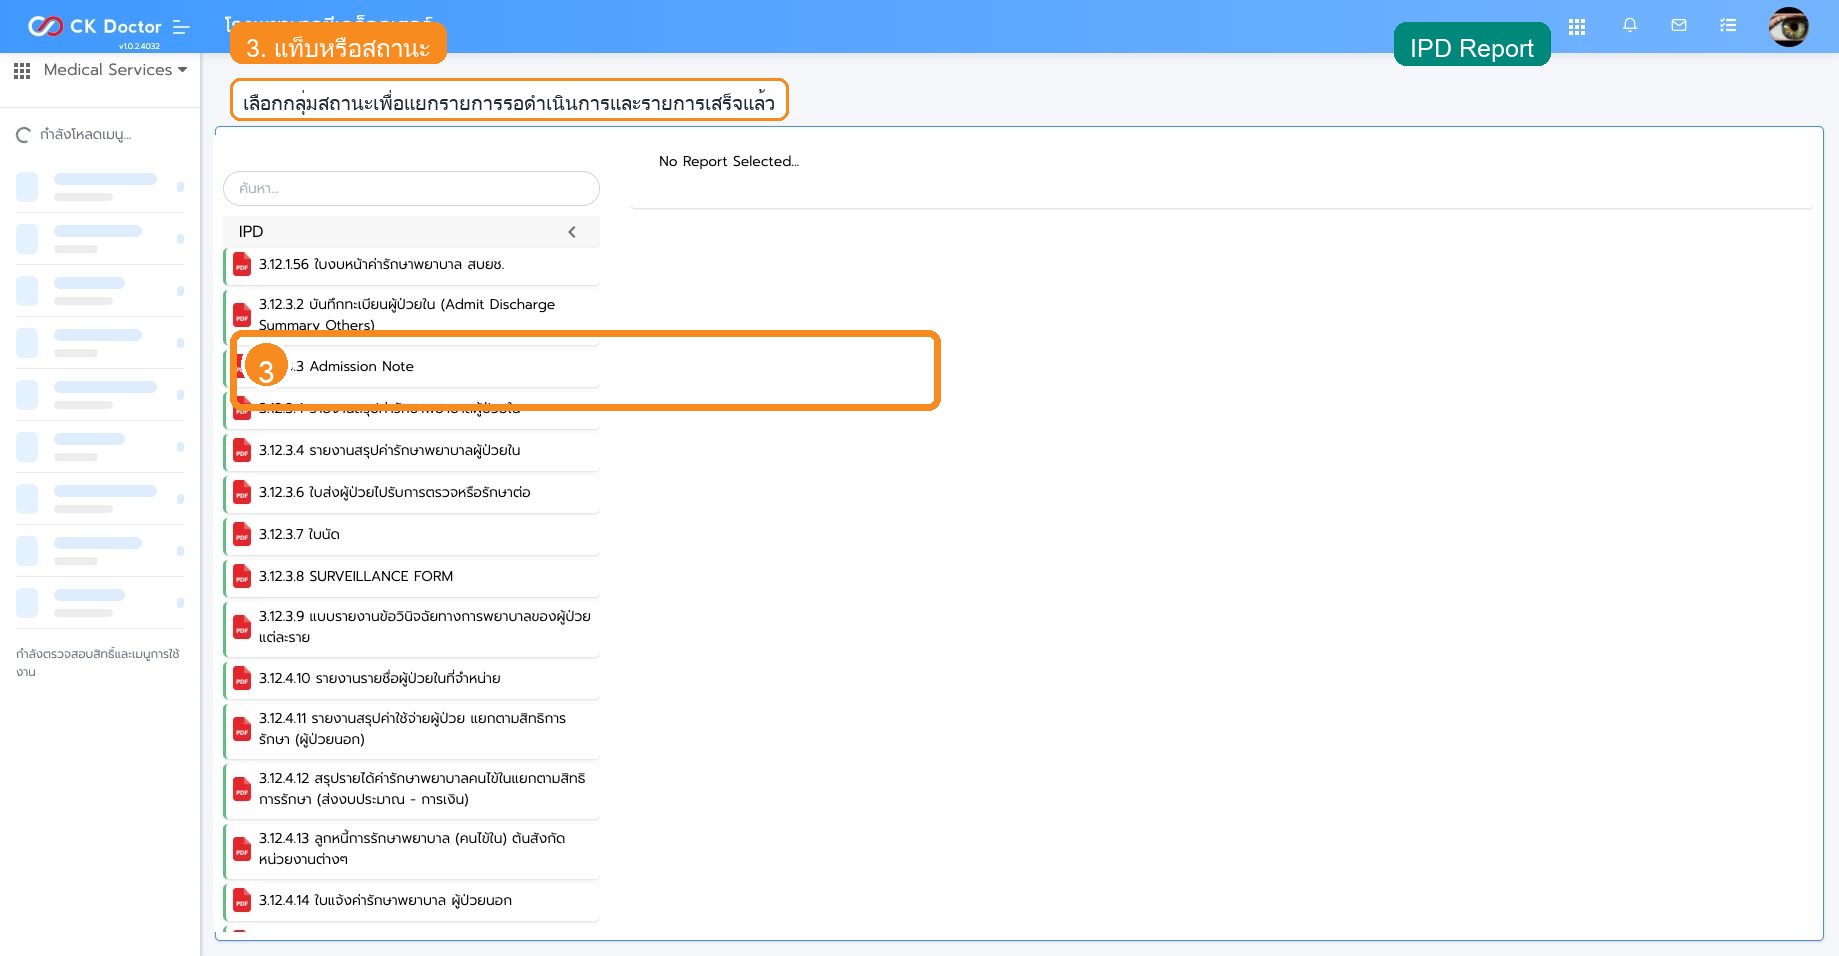
Task: Click the IPD group header label
Action: pos(251,232)
